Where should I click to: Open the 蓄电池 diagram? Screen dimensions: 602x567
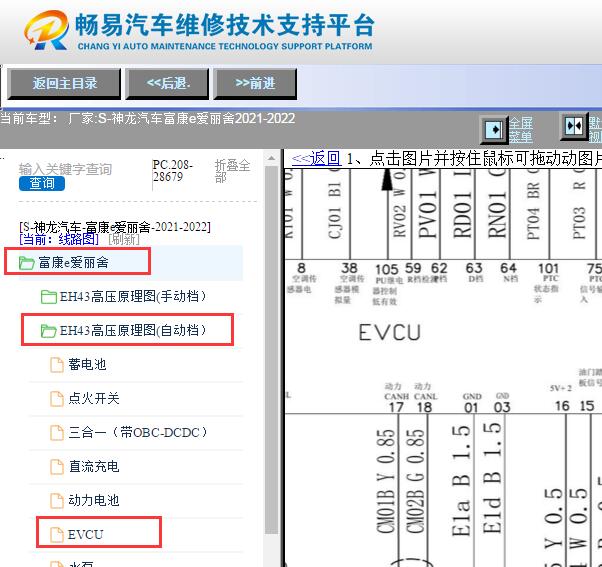pos(87,364)
